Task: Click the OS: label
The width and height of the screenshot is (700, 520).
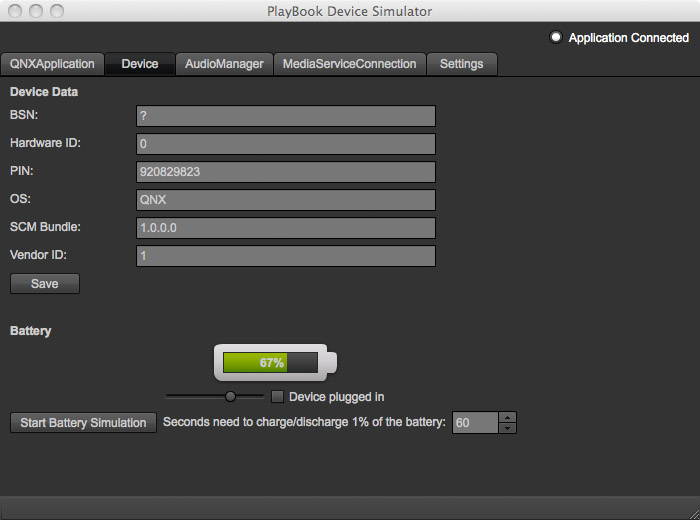Action: (x=20, y=199)
